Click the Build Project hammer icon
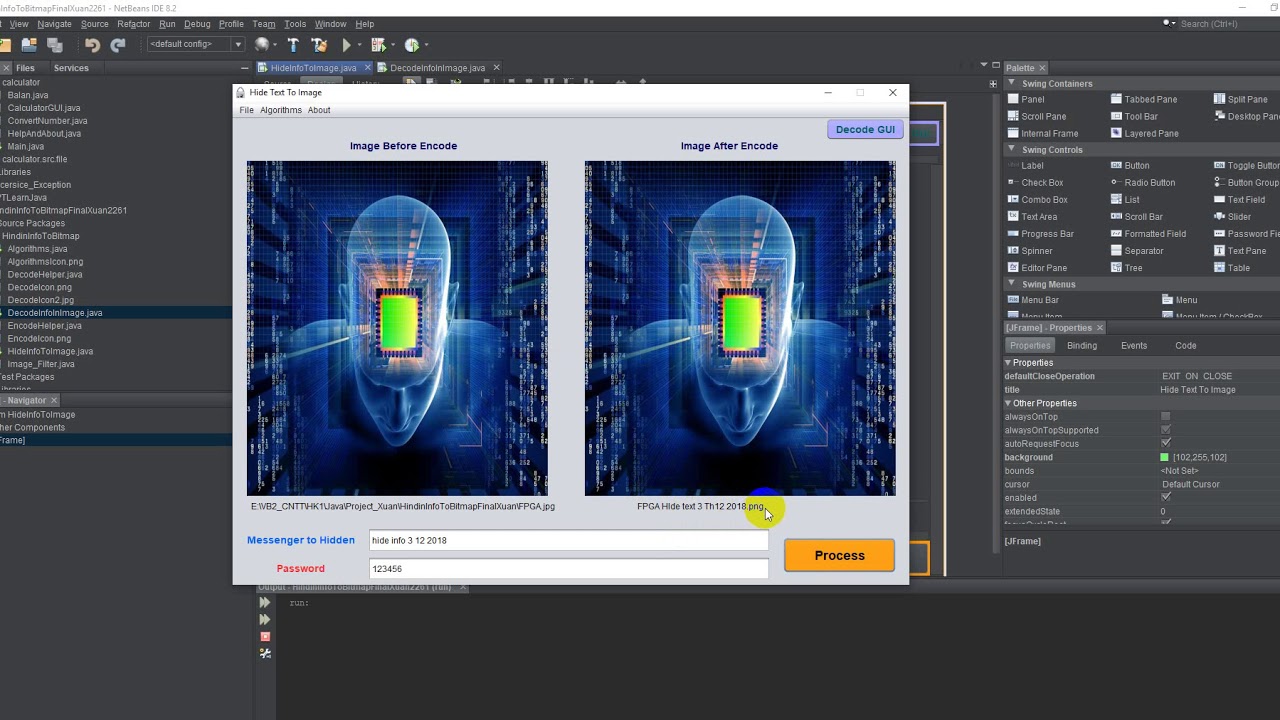1280x720 pixels. pos(293,45)
